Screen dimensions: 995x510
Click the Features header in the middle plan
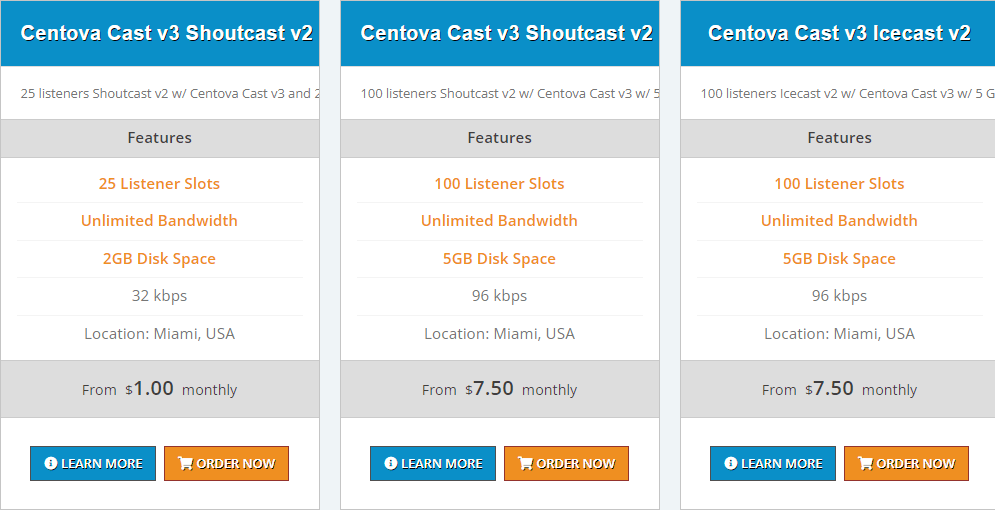[499, 138]
